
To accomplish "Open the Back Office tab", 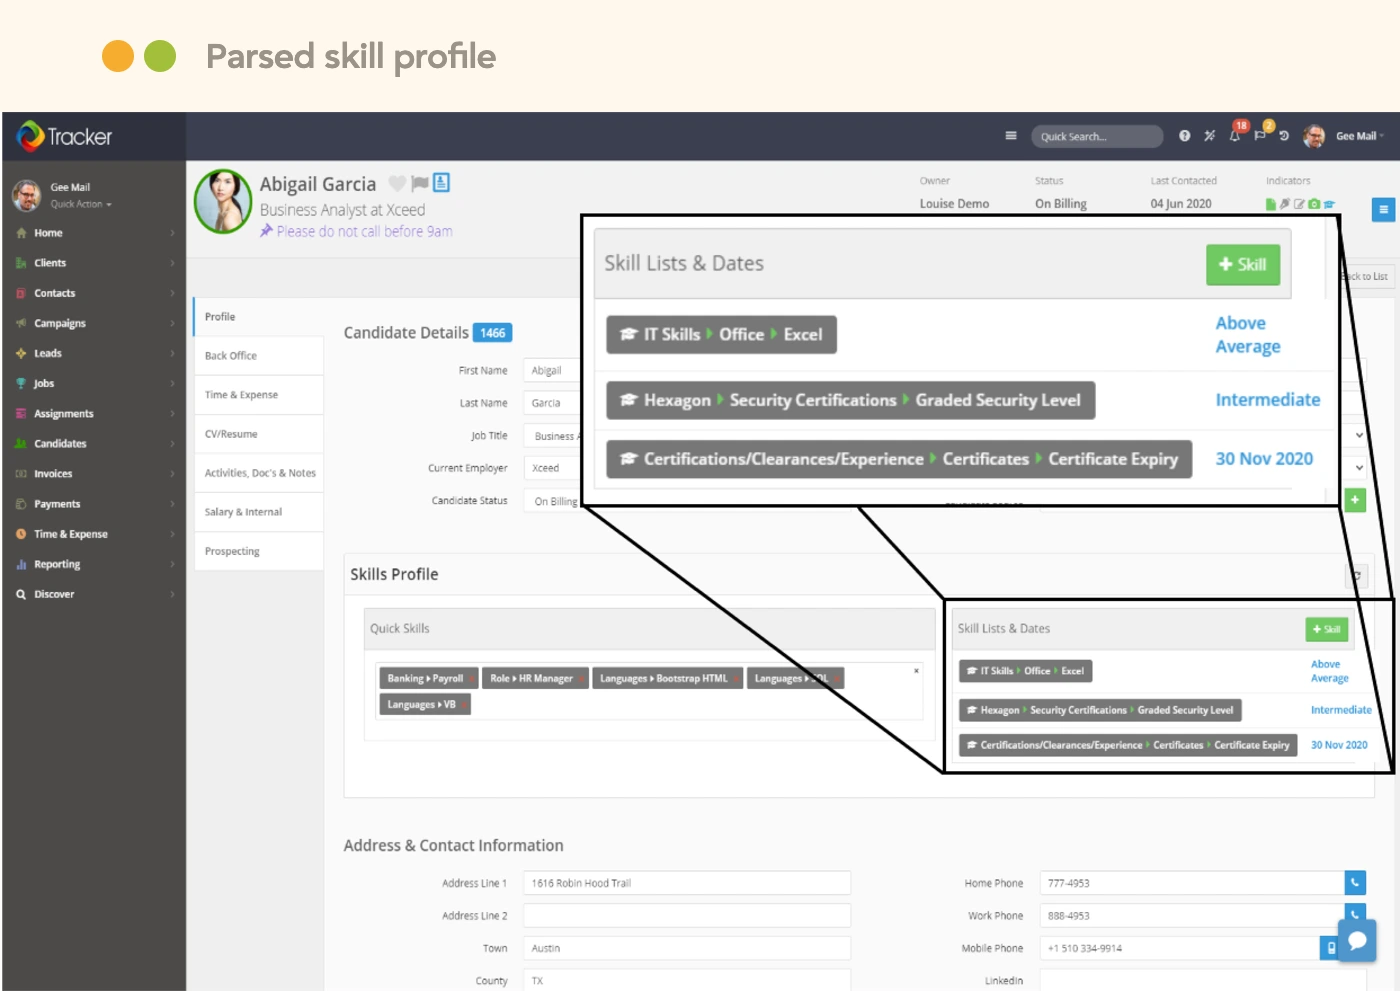I will pos(259,356).
